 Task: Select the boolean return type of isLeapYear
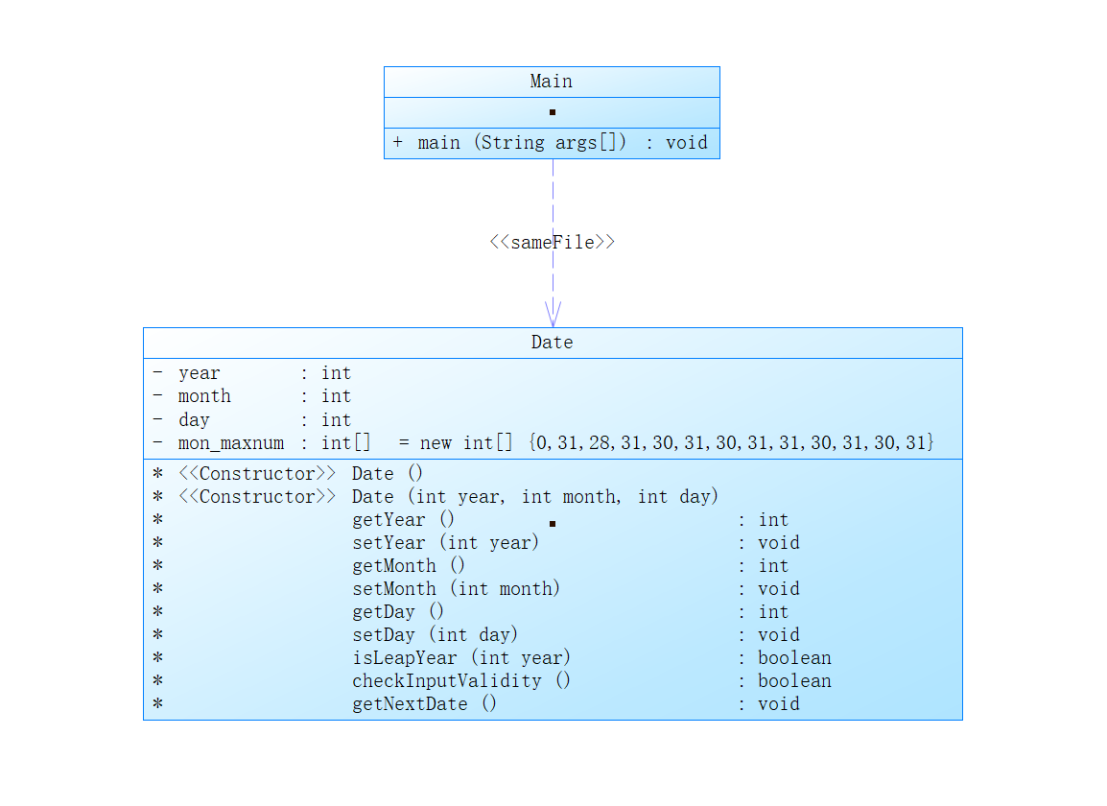click(795, 658)
